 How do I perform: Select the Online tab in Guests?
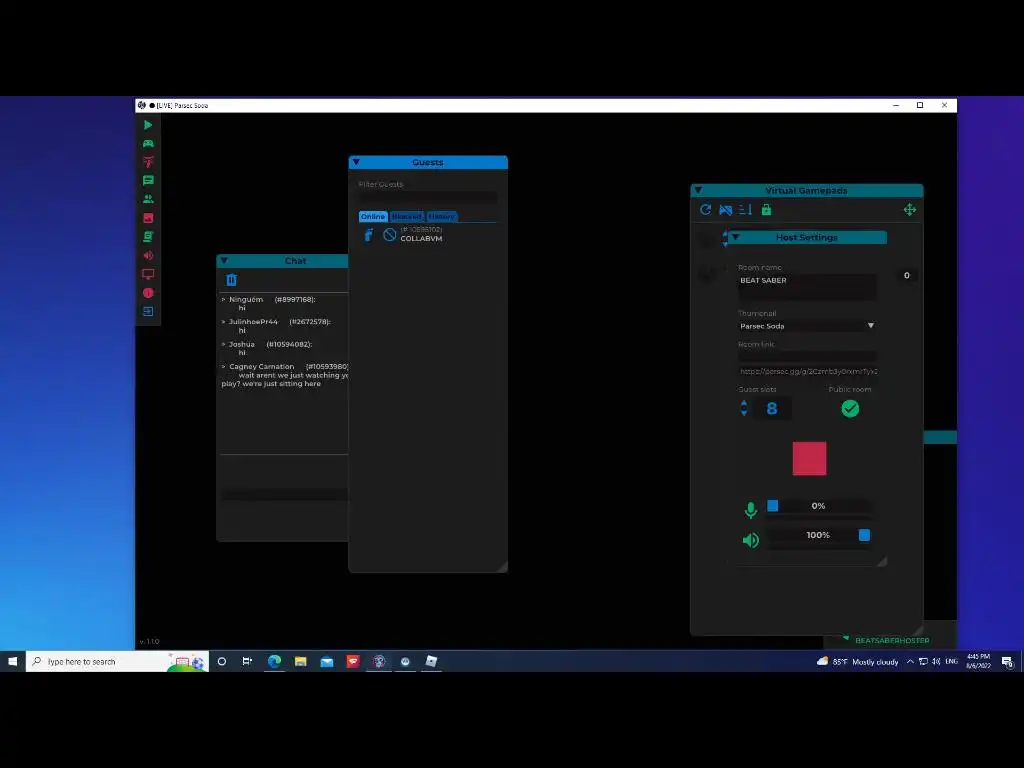(x=373, y=216)
